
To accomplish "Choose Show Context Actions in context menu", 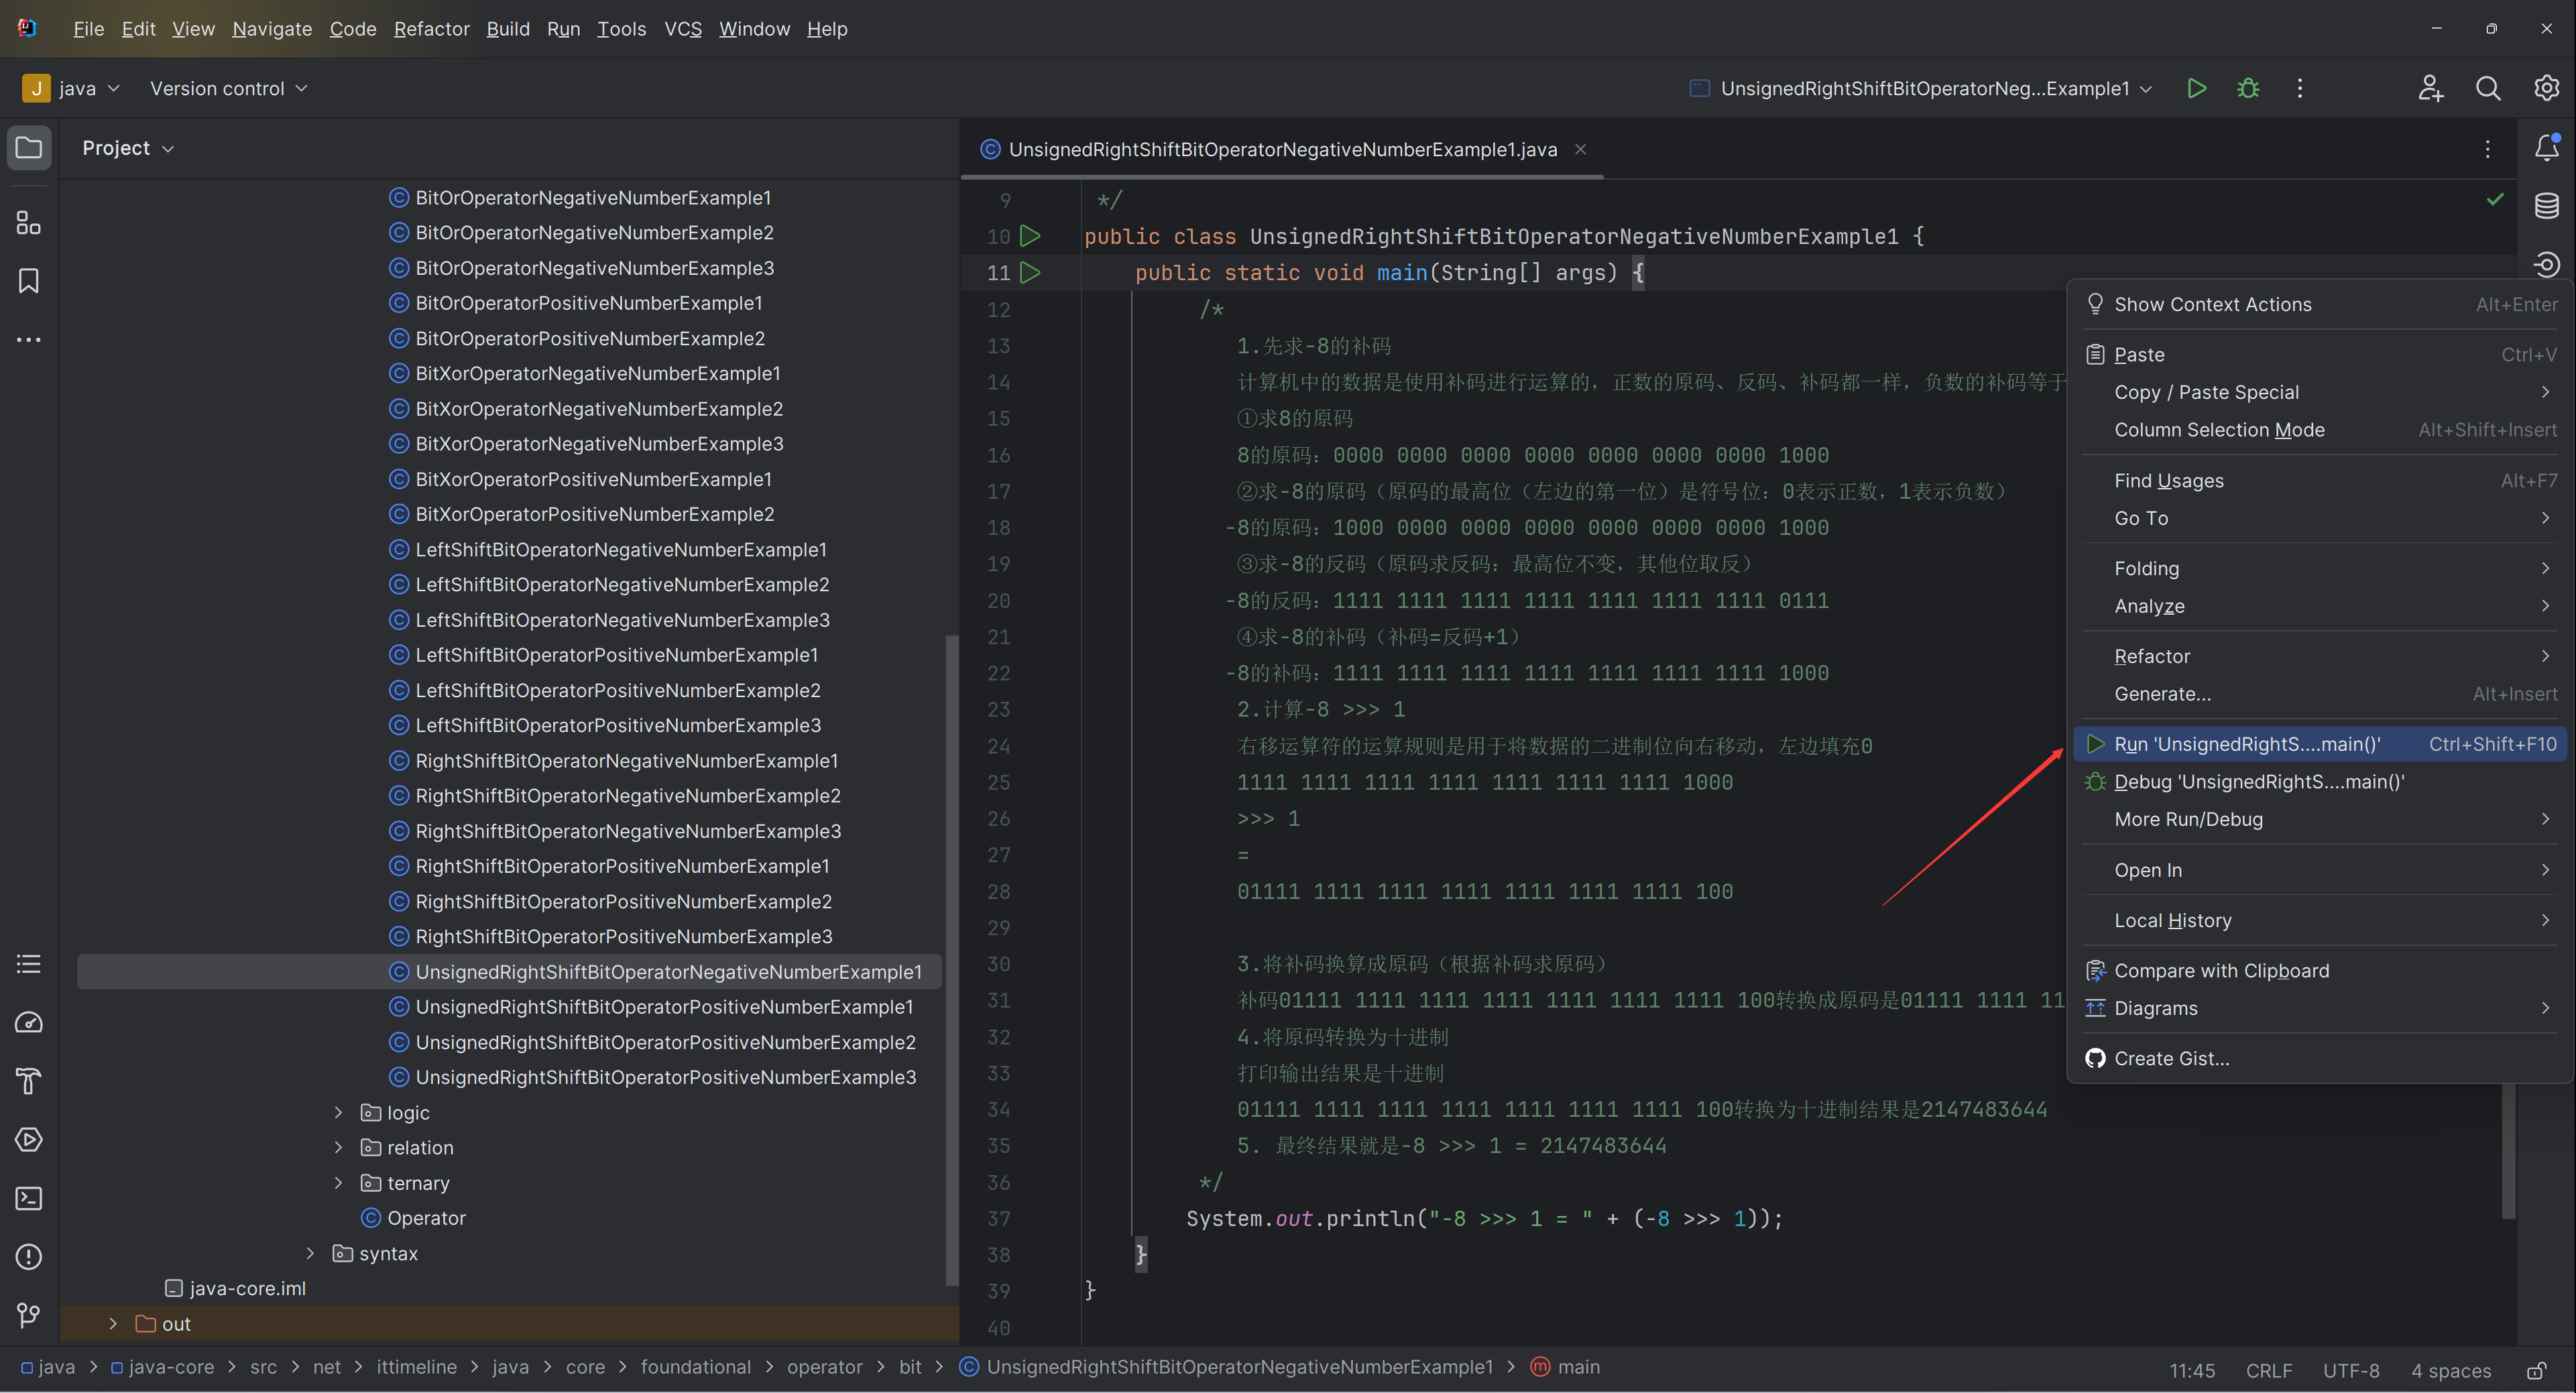I will click(2320, 304).
